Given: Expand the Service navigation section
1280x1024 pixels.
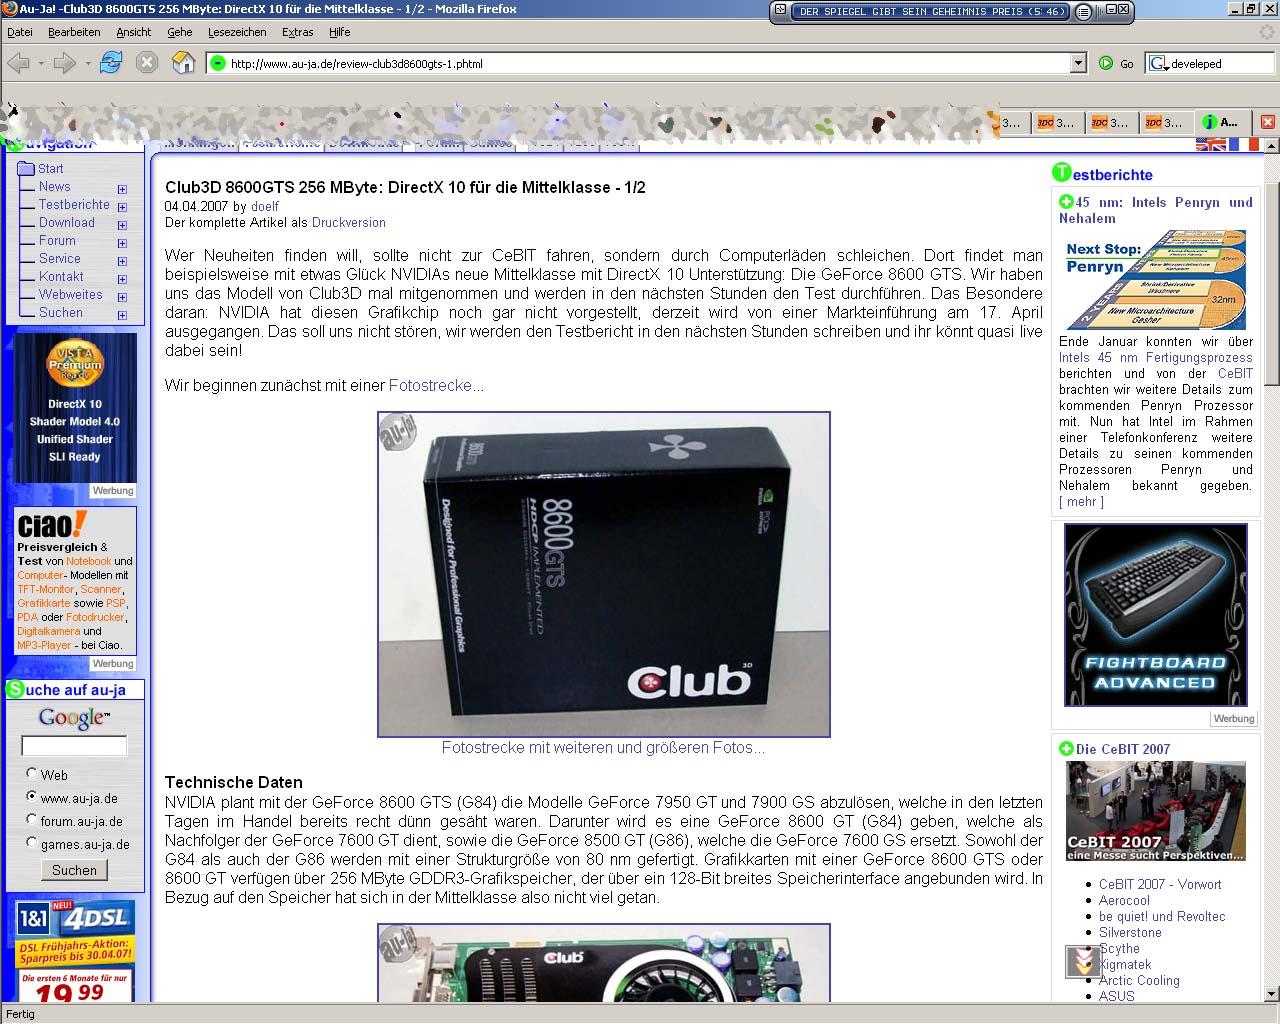Looking at the screenshot, I should [122, 261].
